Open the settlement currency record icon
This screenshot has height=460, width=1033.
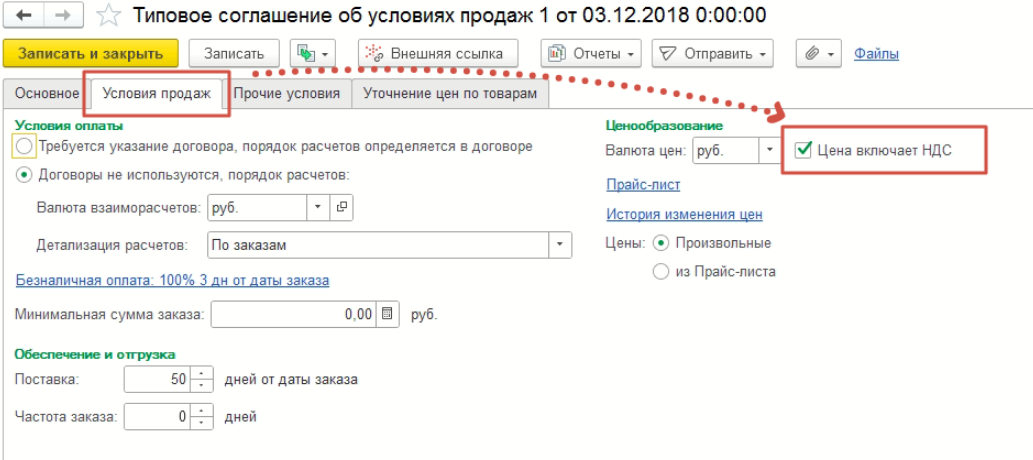341,208
